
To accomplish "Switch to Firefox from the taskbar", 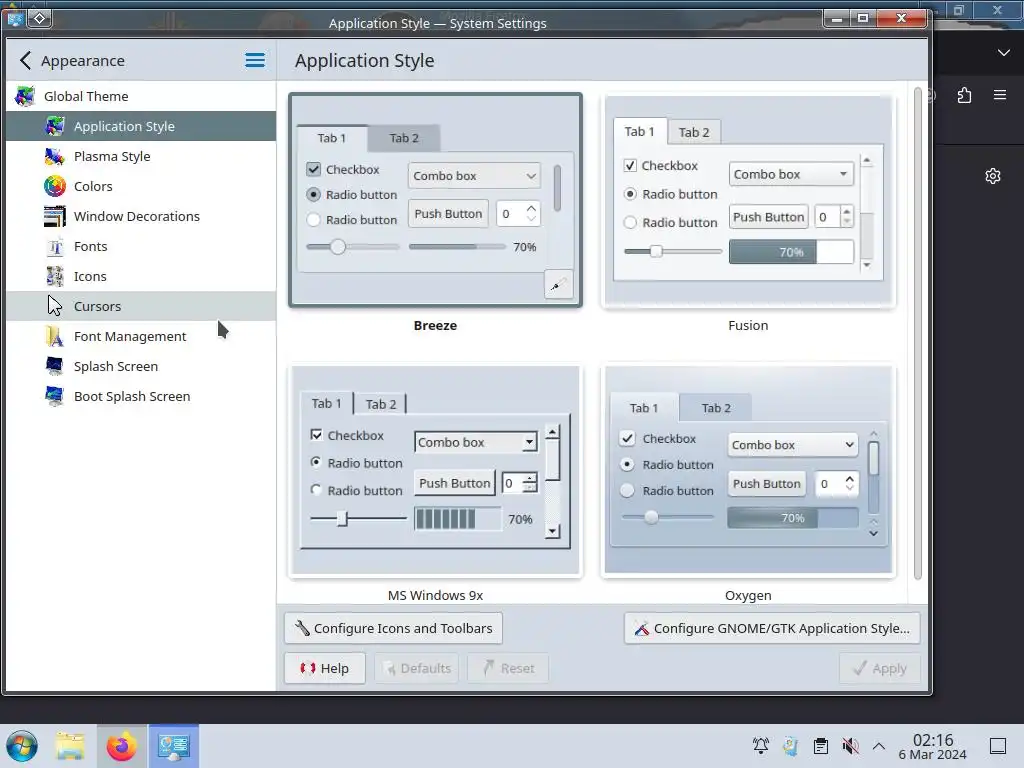I will 122,746.
